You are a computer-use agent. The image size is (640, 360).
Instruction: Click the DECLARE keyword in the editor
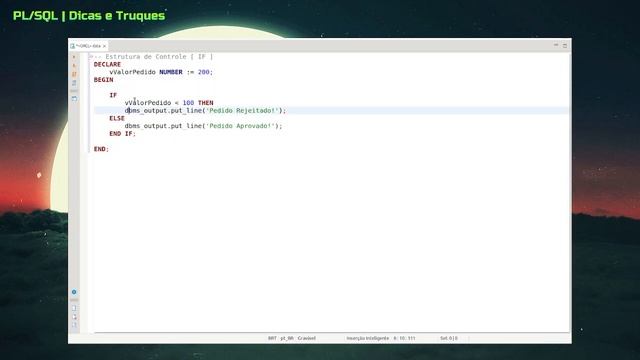107,64
